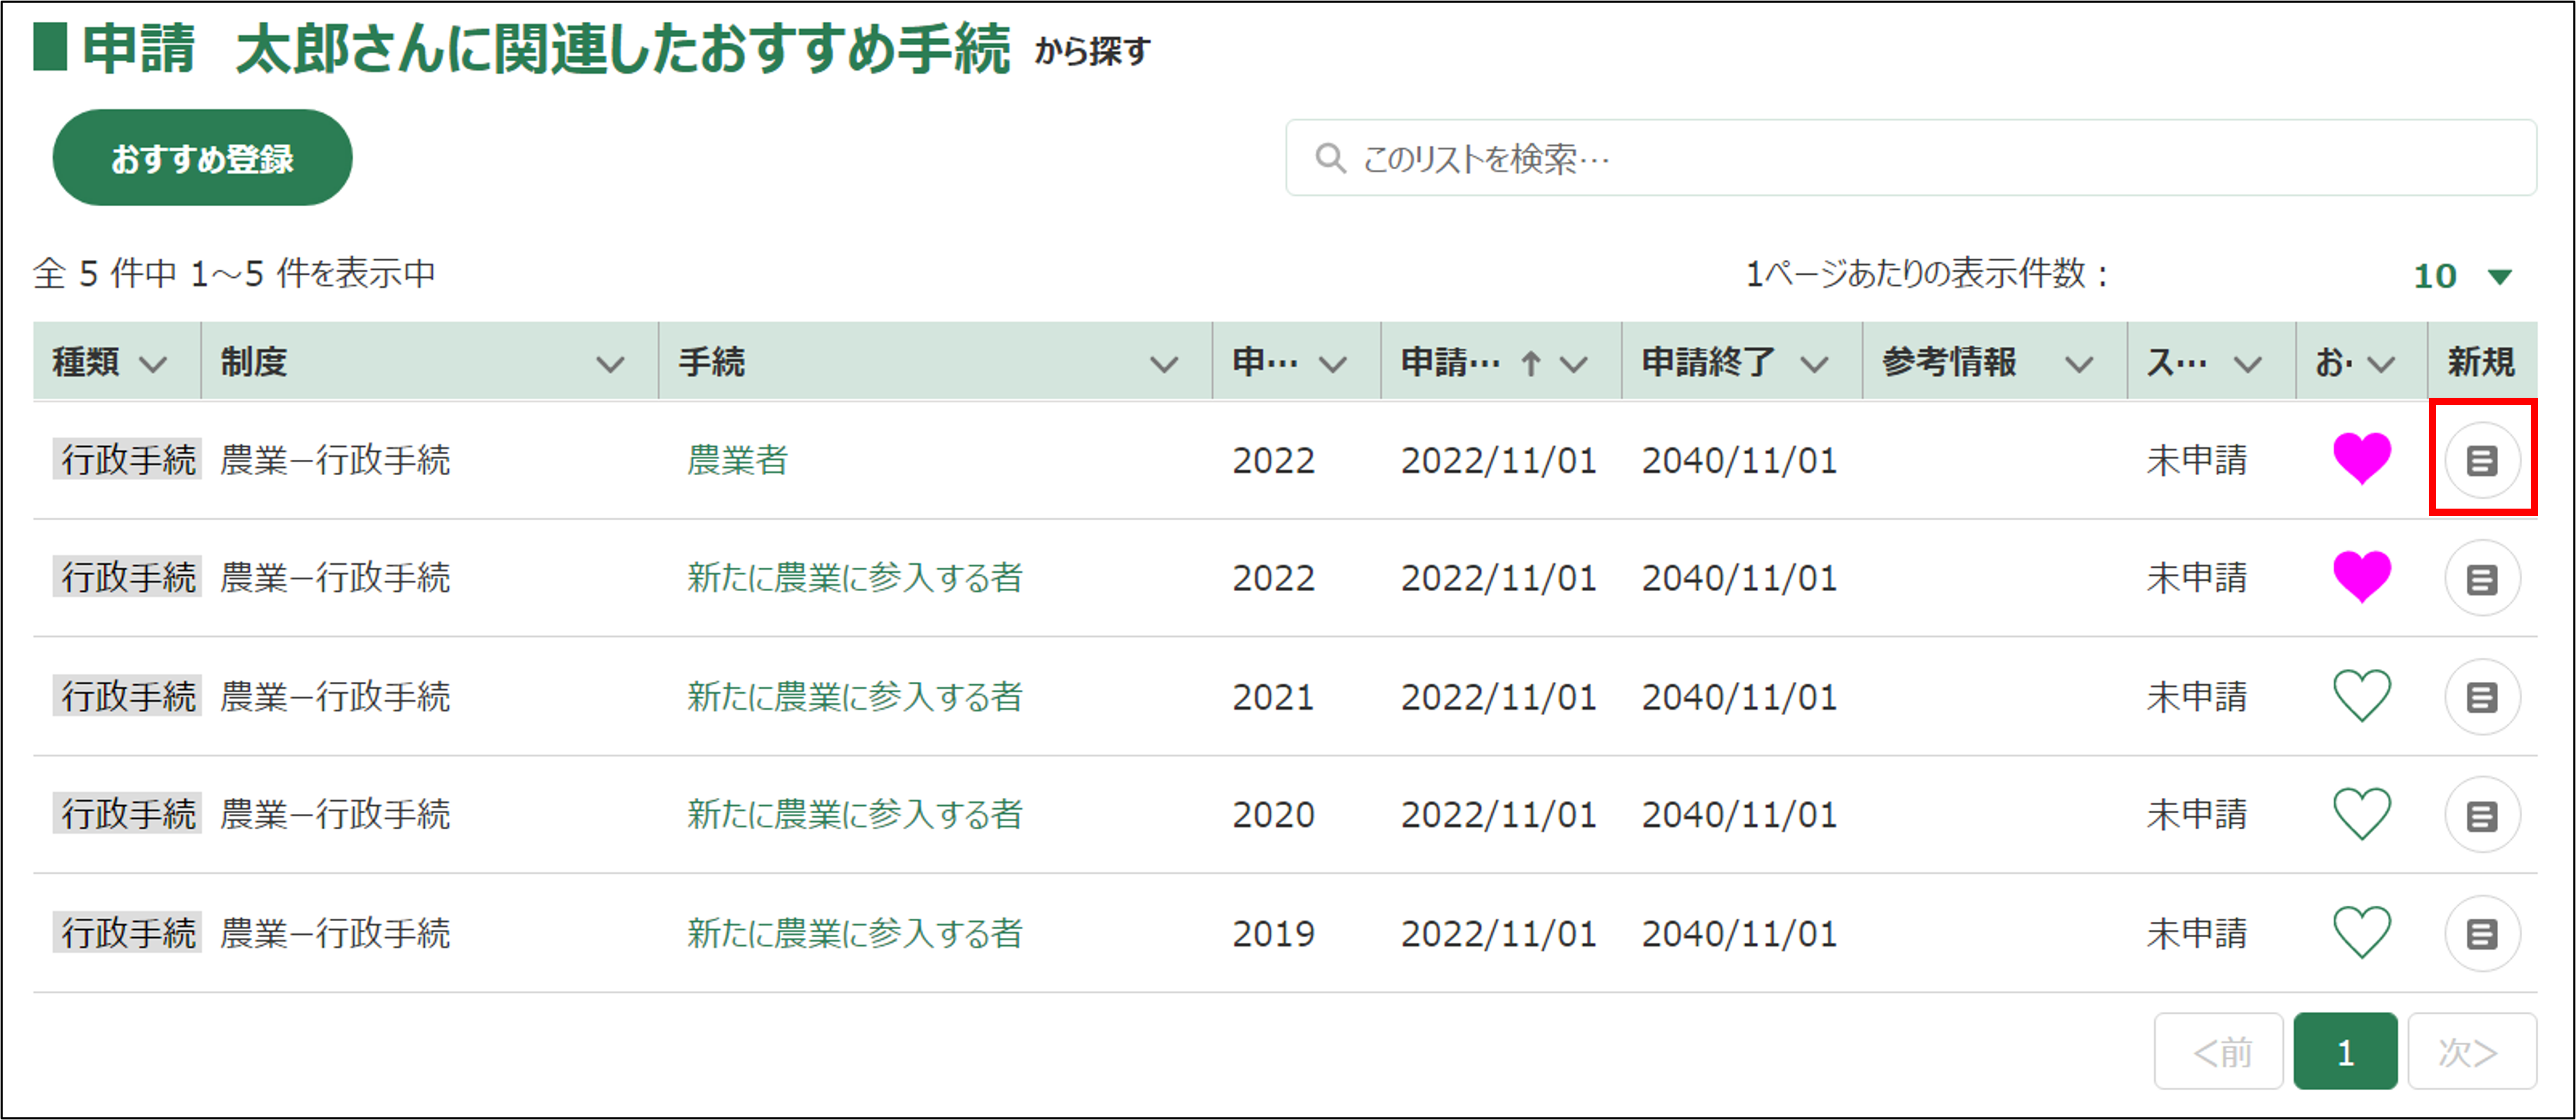2576x1120 pixels.
Task: Click the search magnifier icon
Action: [1329, 158]
